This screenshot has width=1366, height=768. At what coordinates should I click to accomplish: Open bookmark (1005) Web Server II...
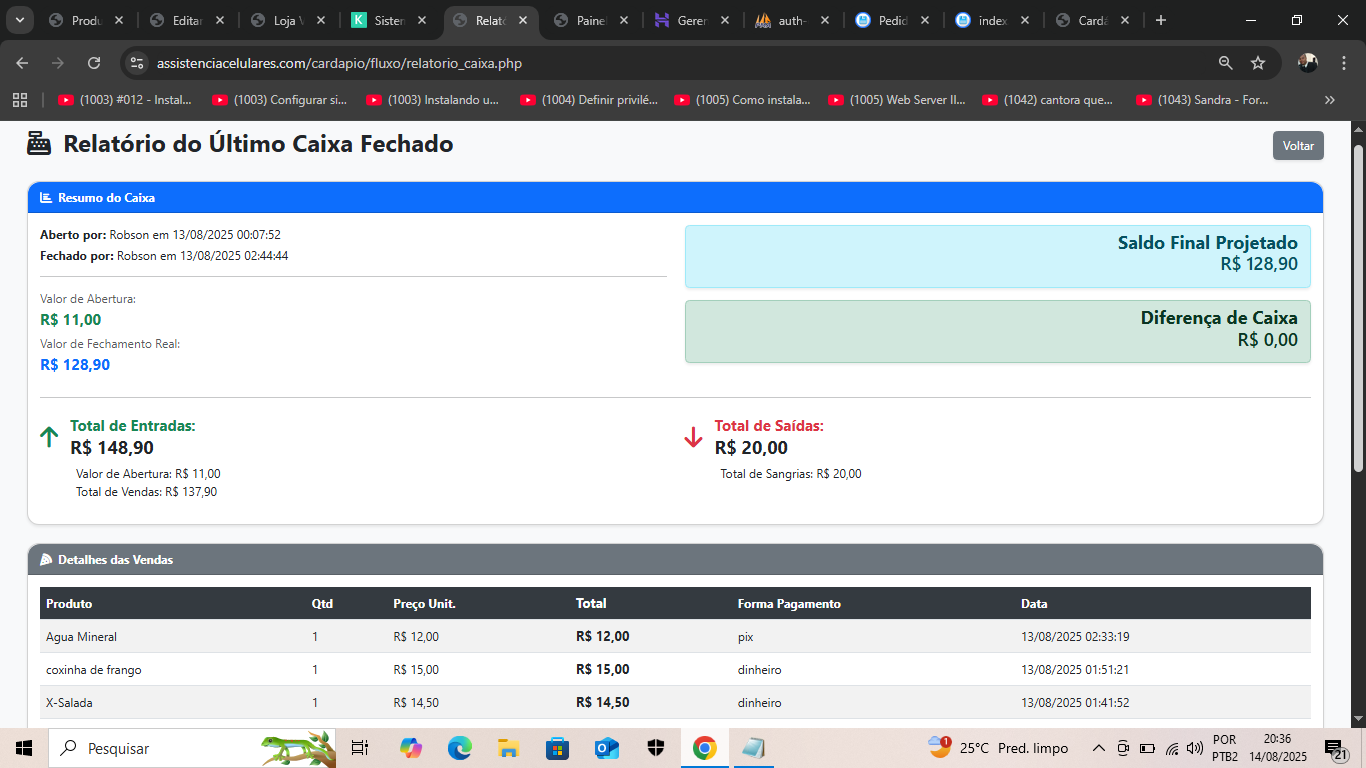click(897, 100)
